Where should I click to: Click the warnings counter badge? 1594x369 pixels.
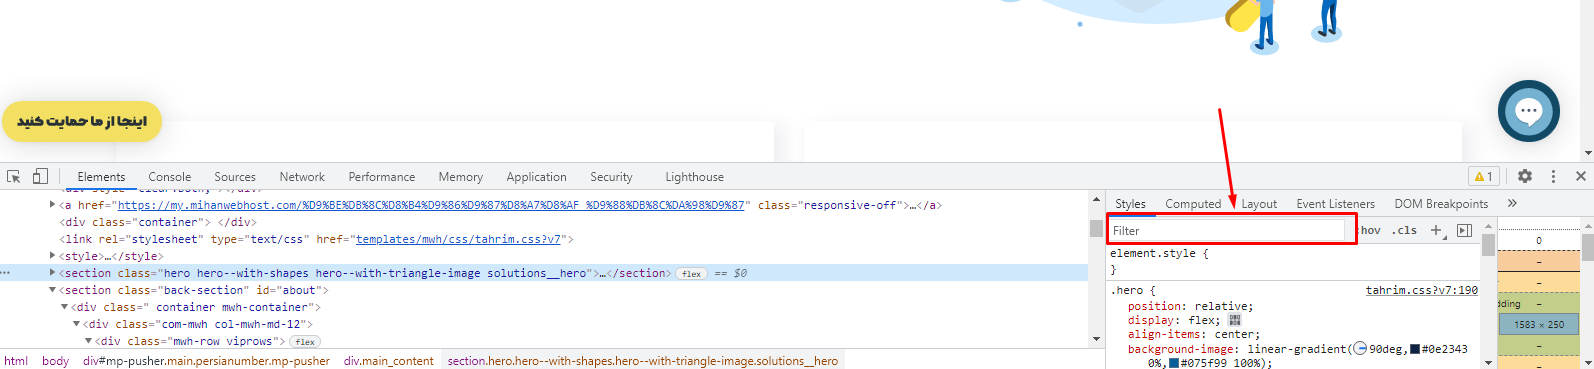pos(1483,176)
